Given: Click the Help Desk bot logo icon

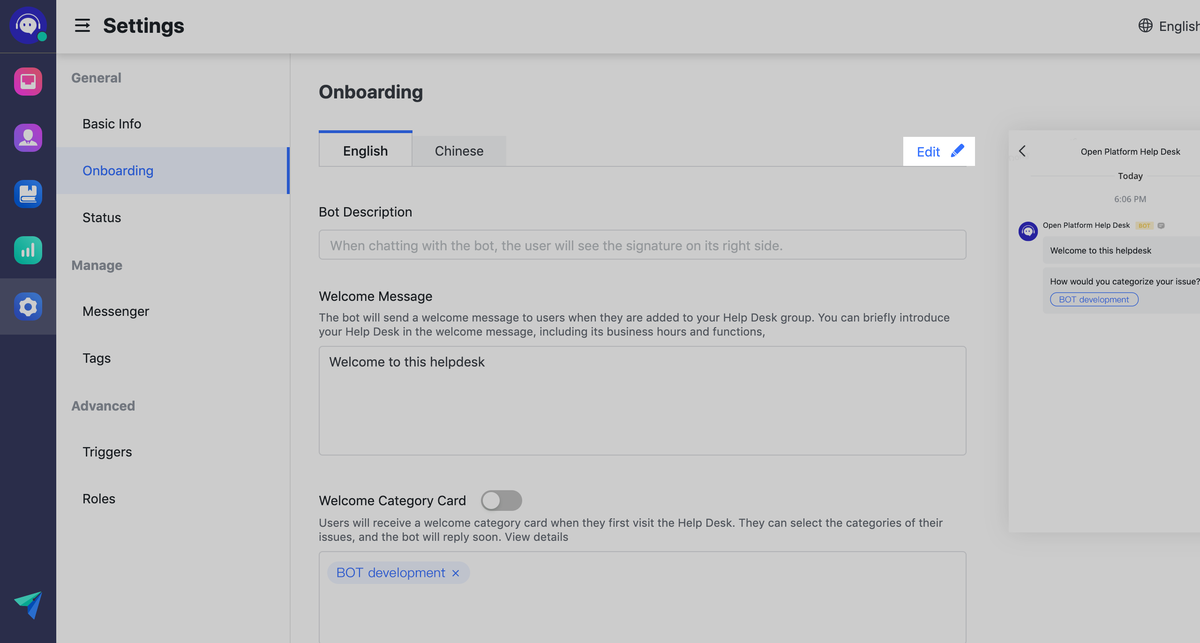Looking at the screenshot, I should tap(28, 26).
